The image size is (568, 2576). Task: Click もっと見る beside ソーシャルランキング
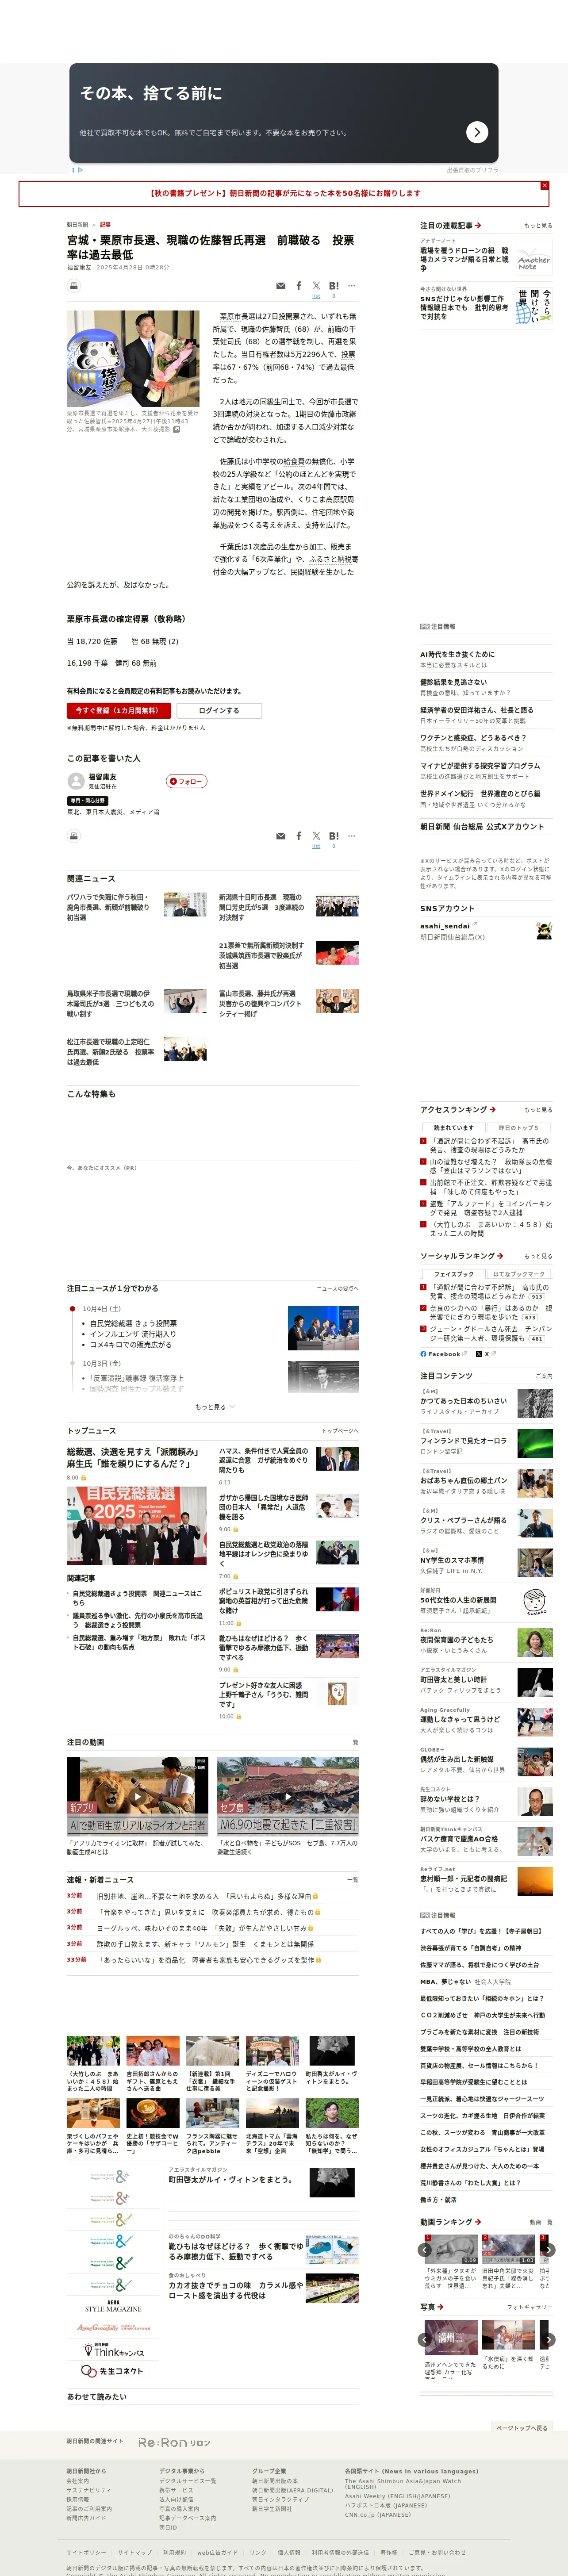[538, 1256]
